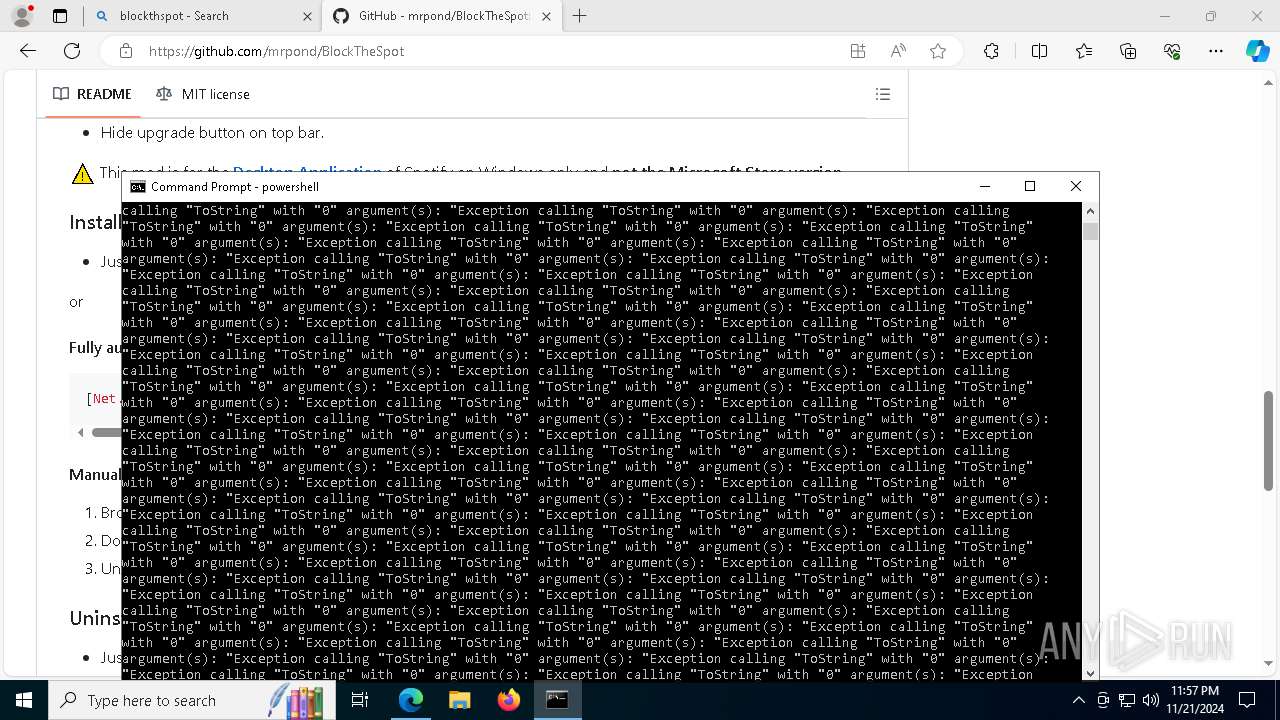Open Task View on the taskbar
Viewport: 1280px width, 720px height.
(360, 700)
